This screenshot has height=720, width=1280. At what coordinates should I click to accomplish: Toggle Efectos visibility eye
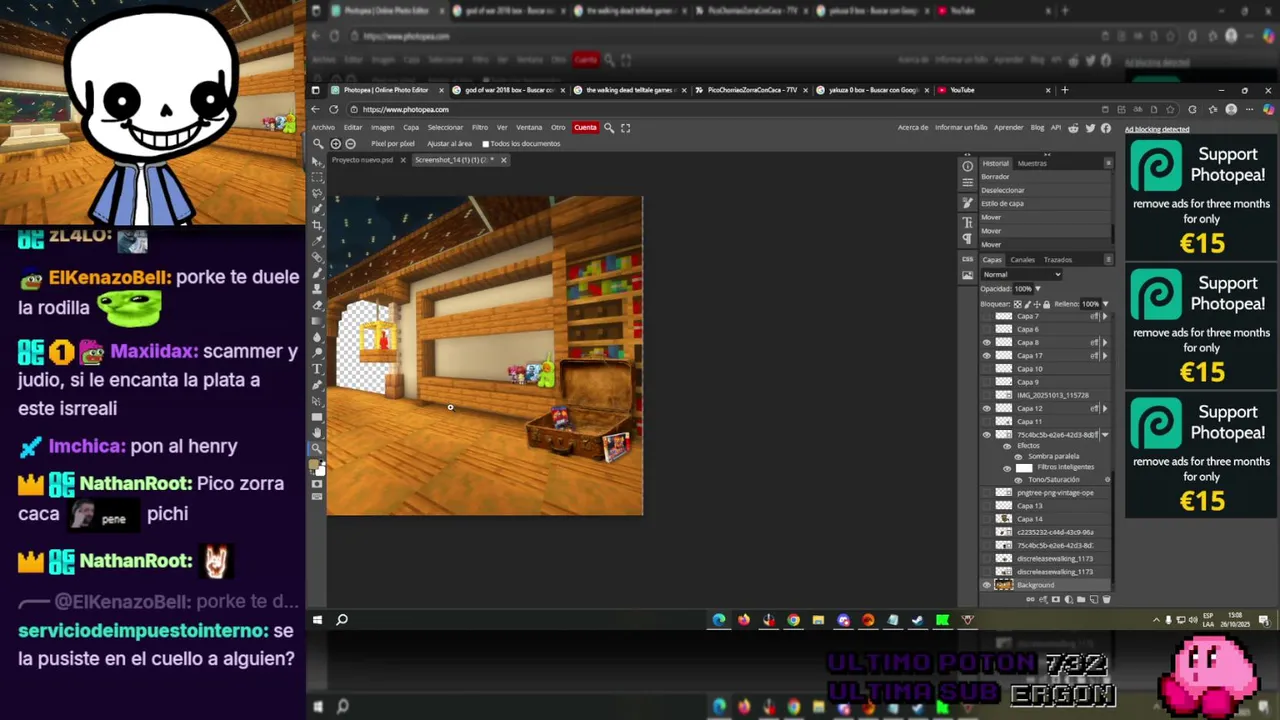coord(1007,447)
